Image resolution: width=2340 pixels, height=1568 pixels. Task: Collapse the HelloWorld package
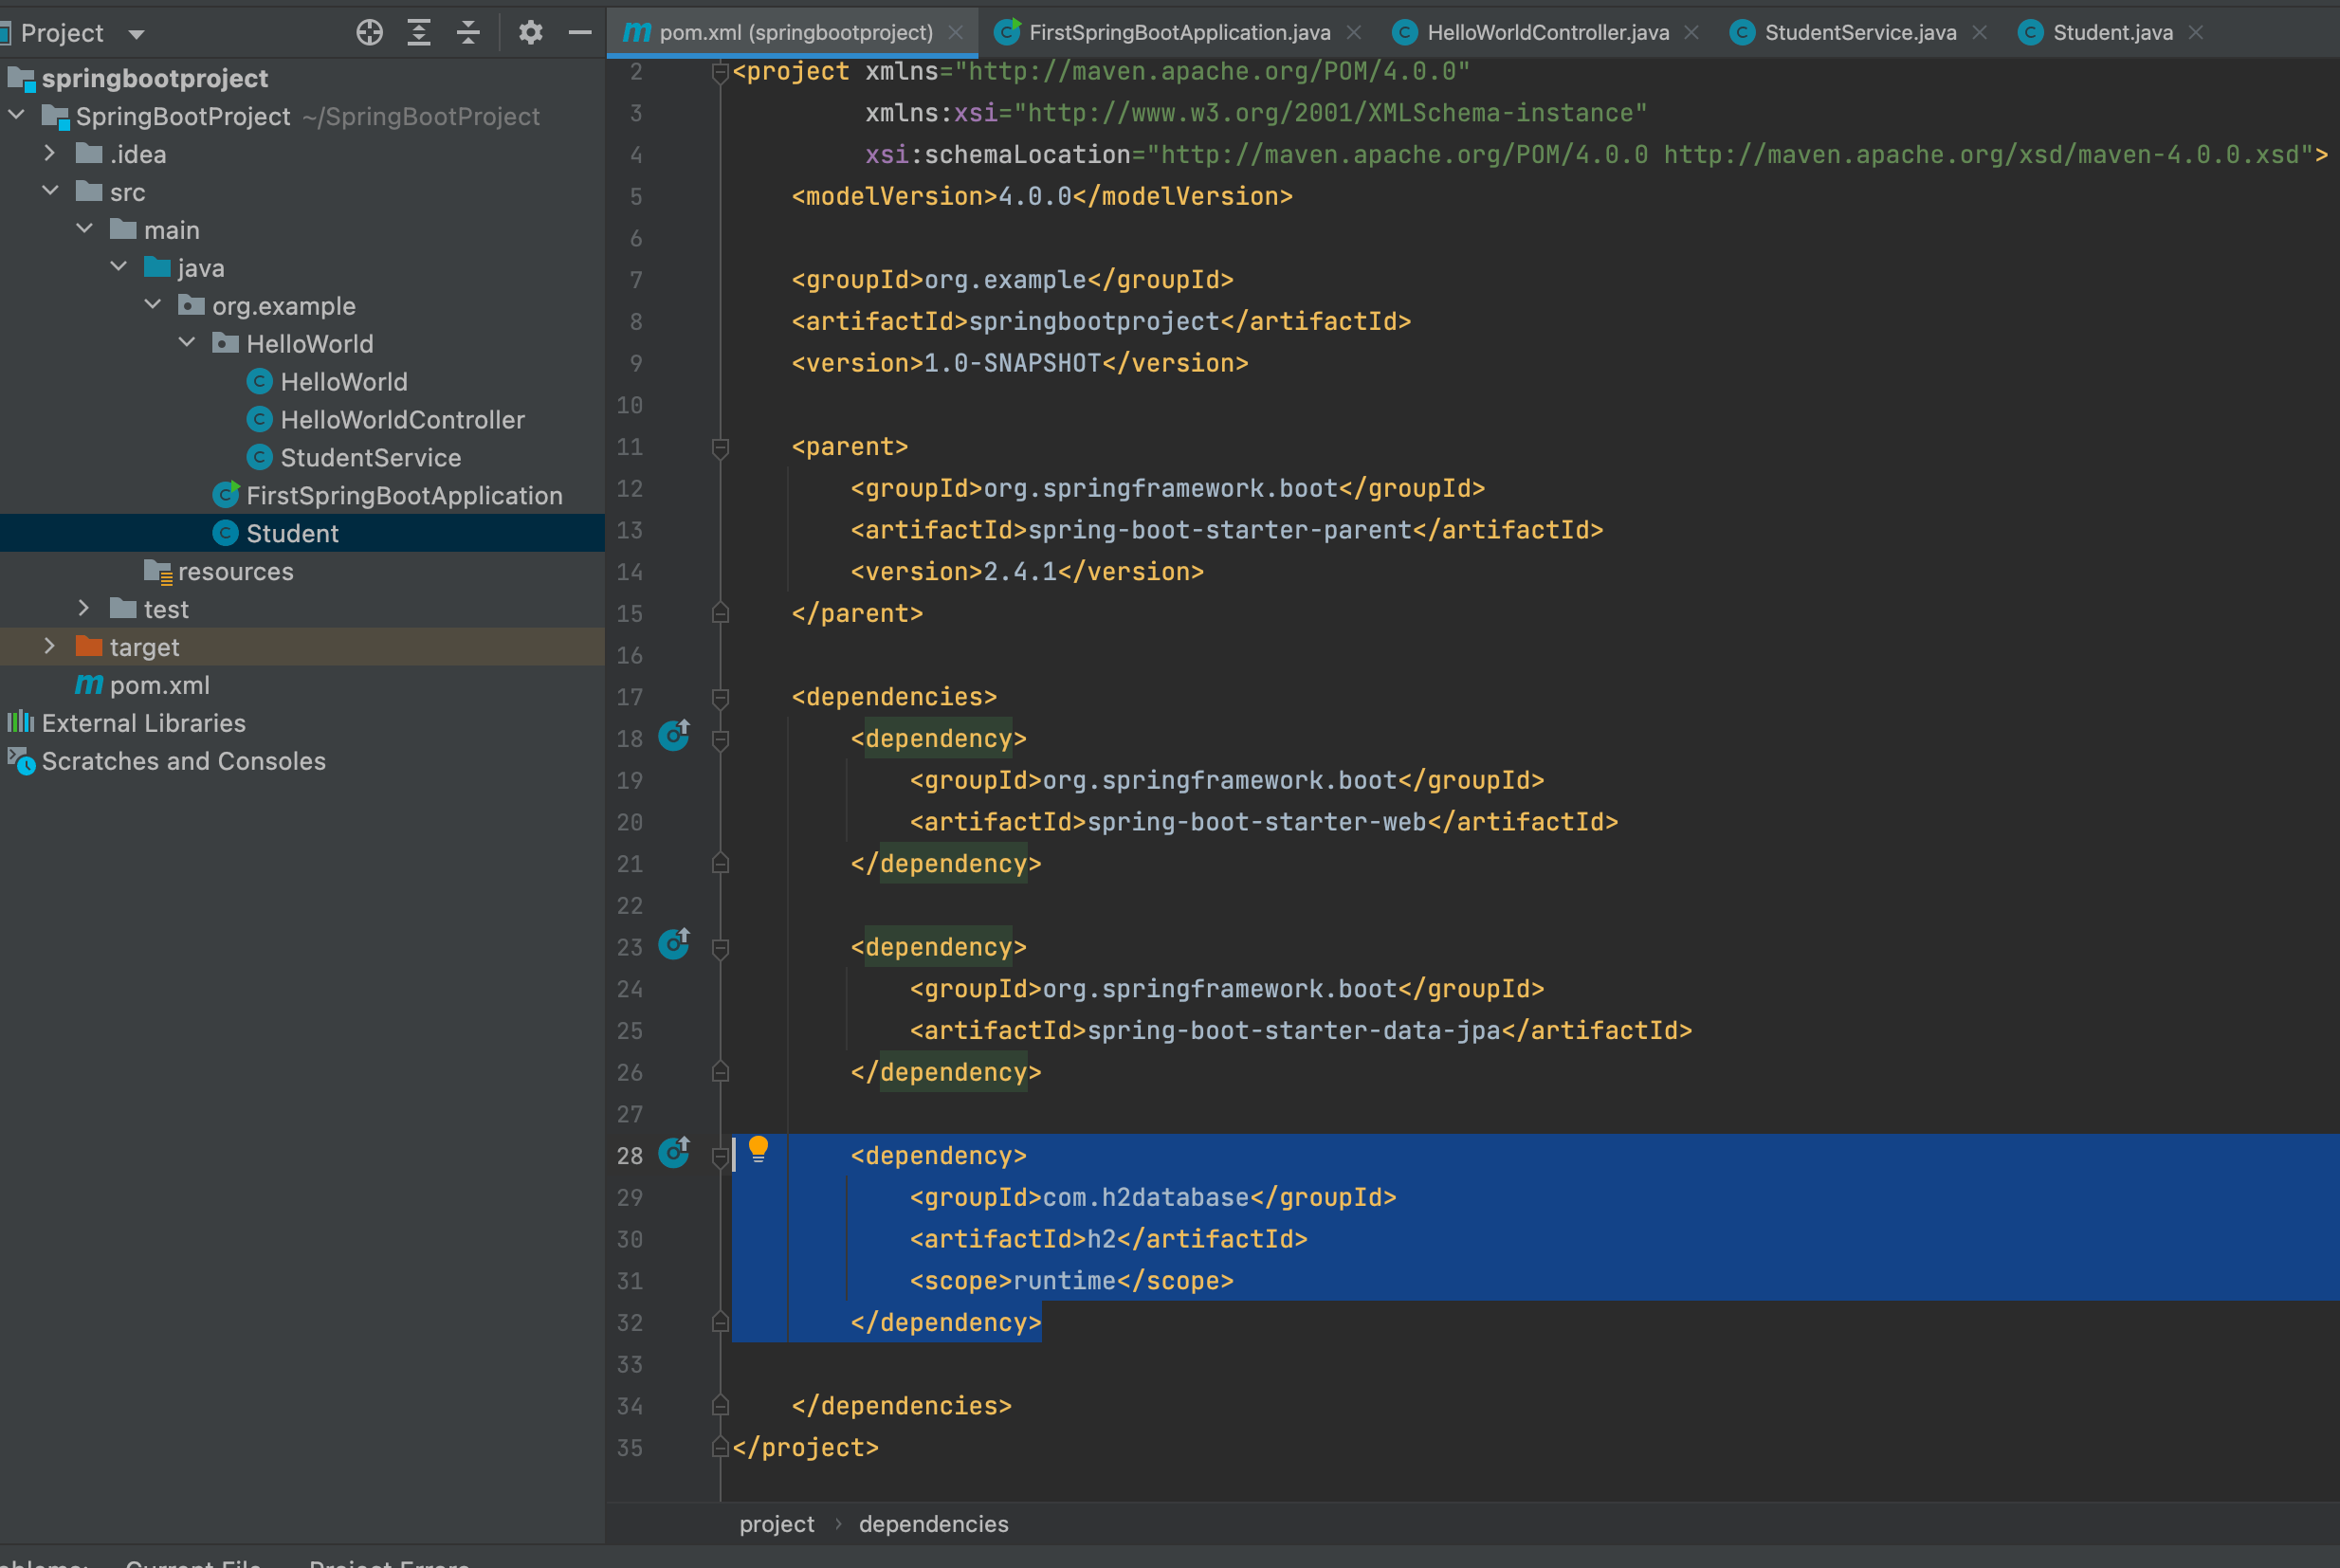186,343
